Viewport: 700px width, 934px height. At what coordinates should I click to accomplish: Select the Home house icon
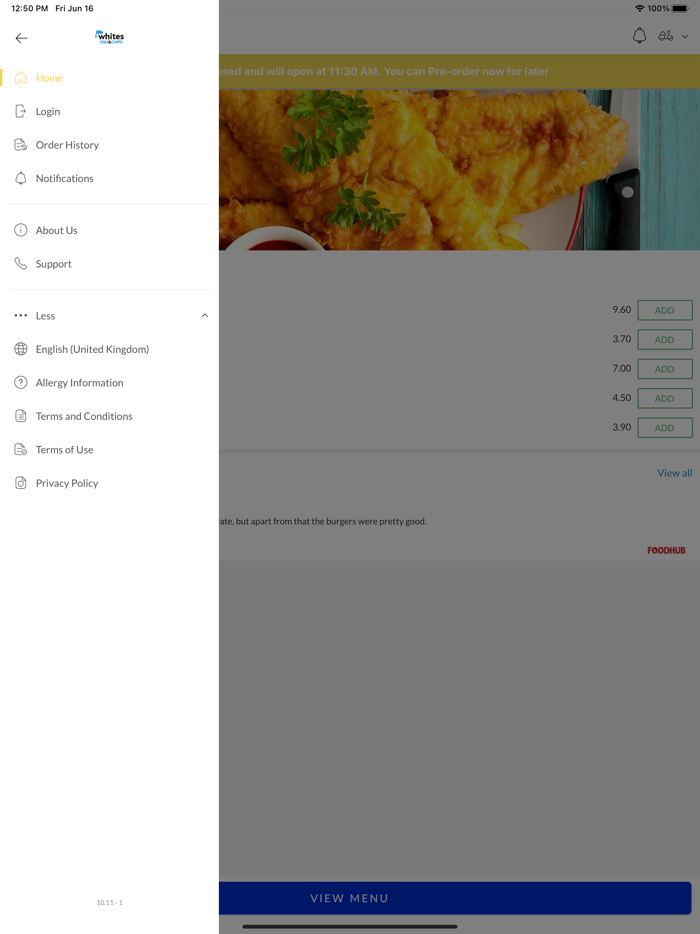pyautogui.click(x=21, y=78)
